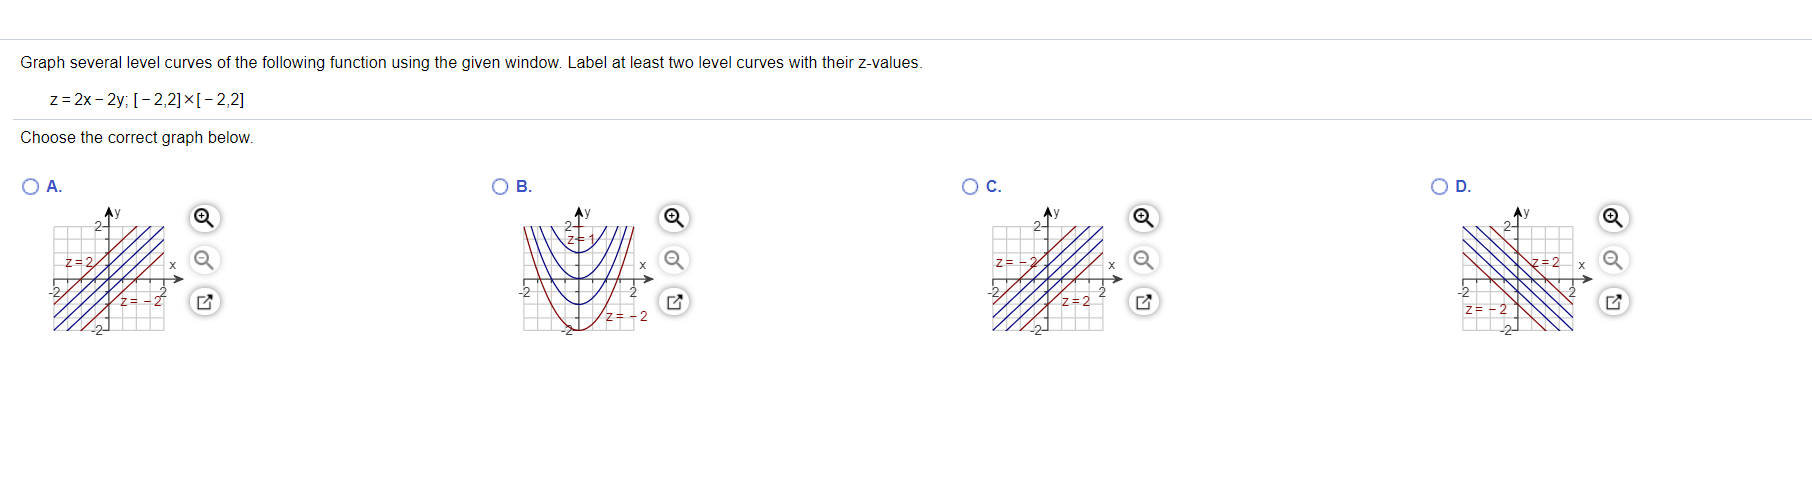Open graph A in popup window
The width and height of the screenshot is (1812, 487).
[x=204, y=302]
